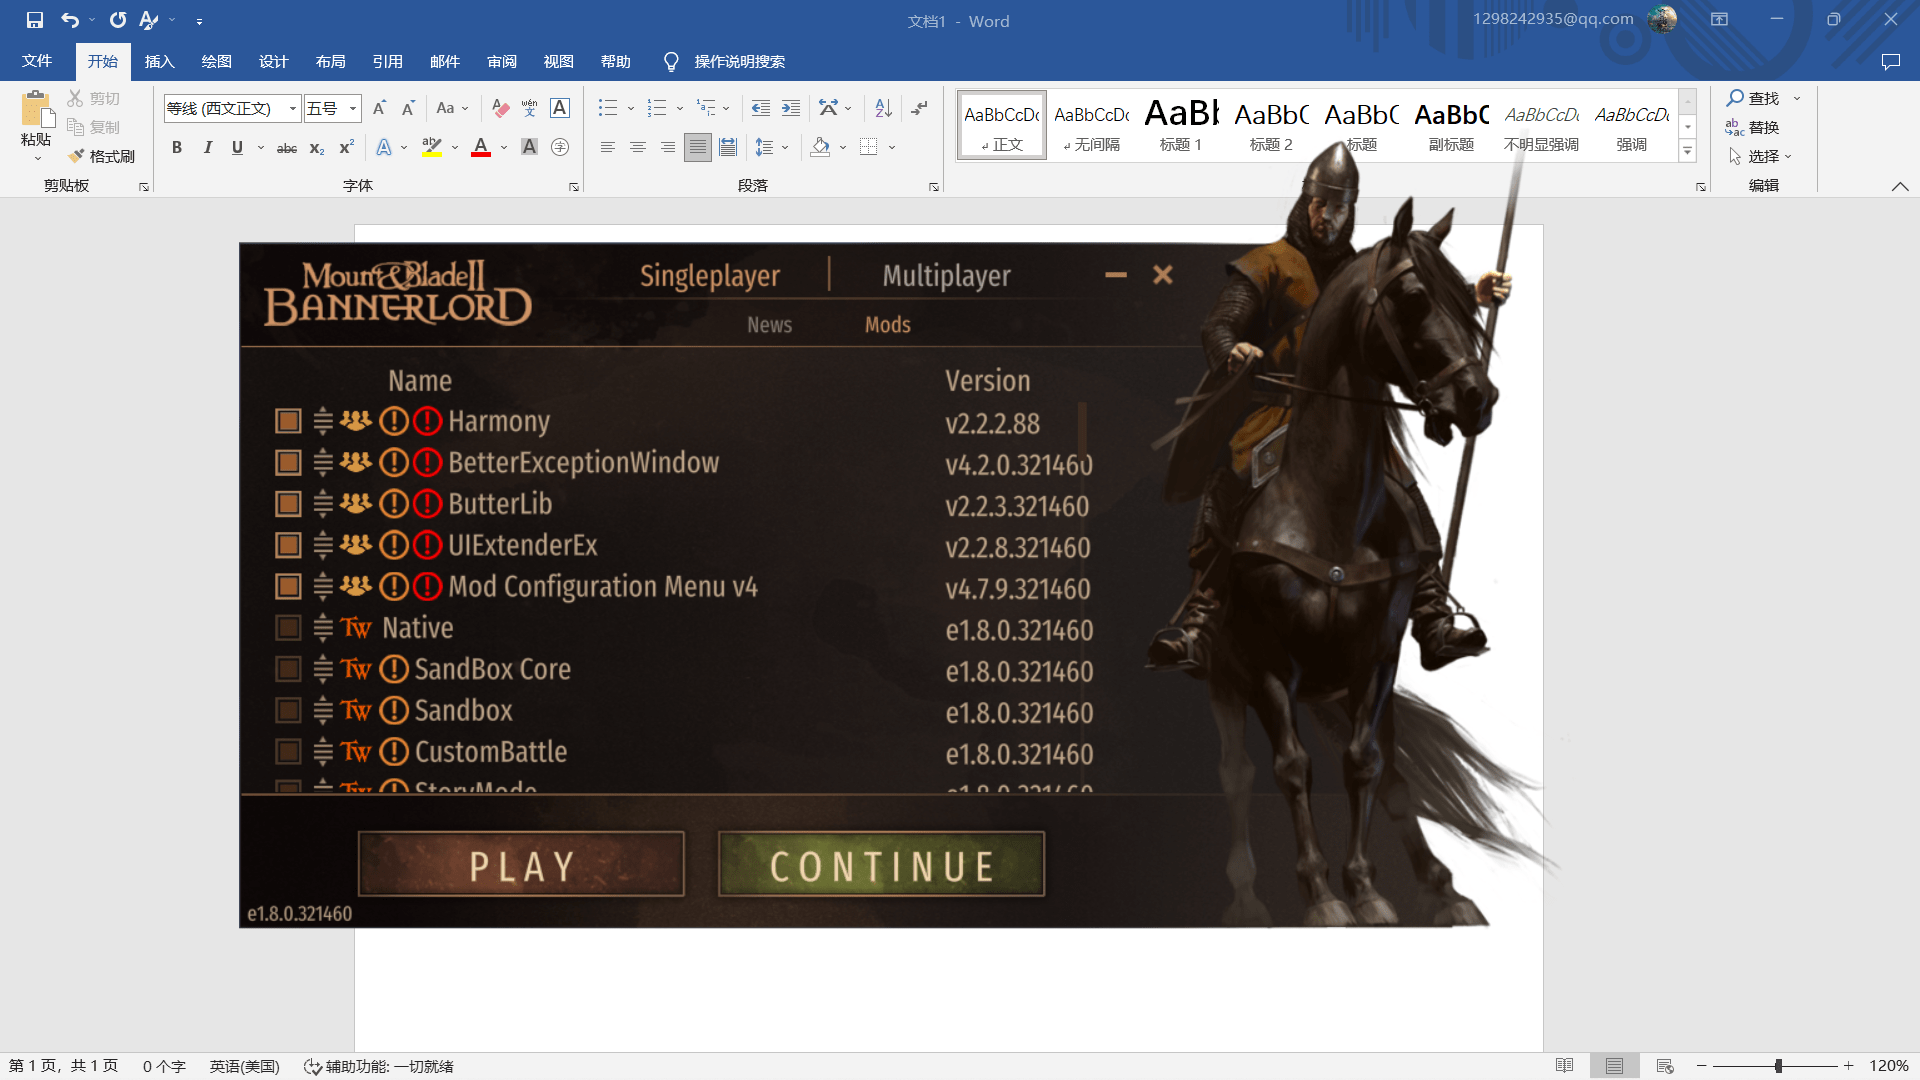
Task: Open Select dropdown in Editing group
Action: (x=1760, y=156)
